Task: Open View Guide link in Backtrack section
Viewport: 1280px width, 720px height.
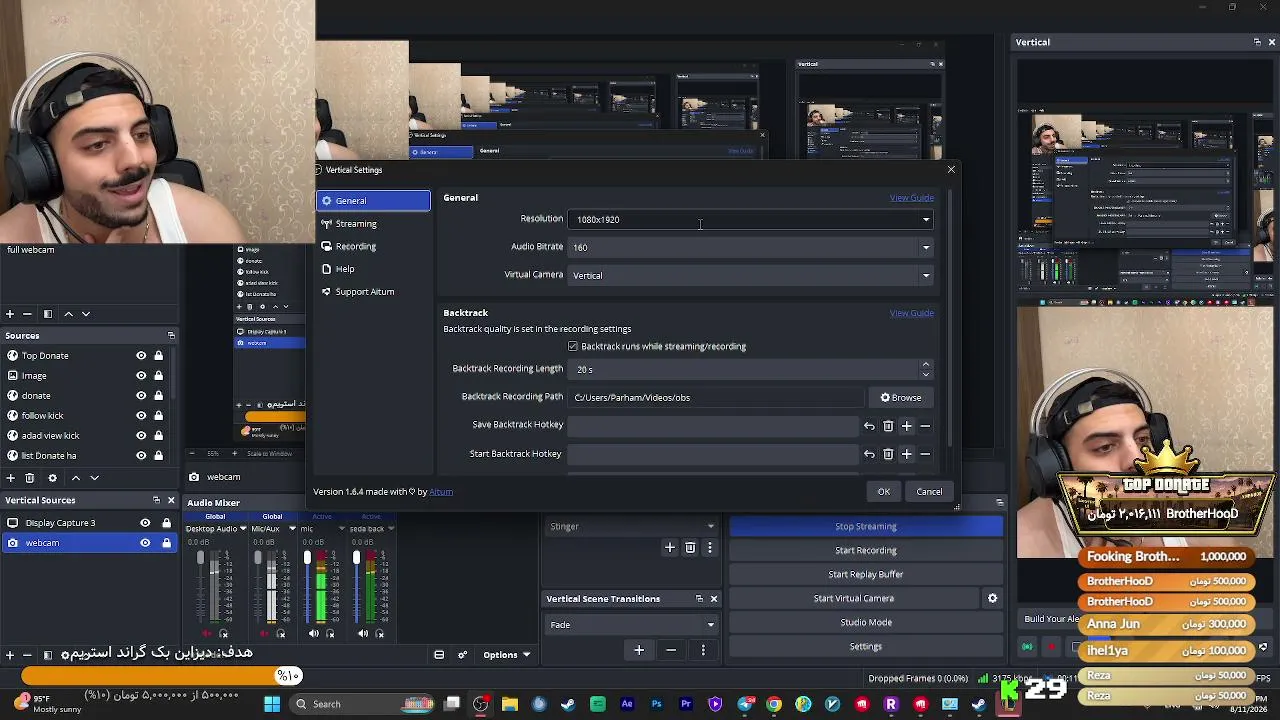Action: coord(912,313)
